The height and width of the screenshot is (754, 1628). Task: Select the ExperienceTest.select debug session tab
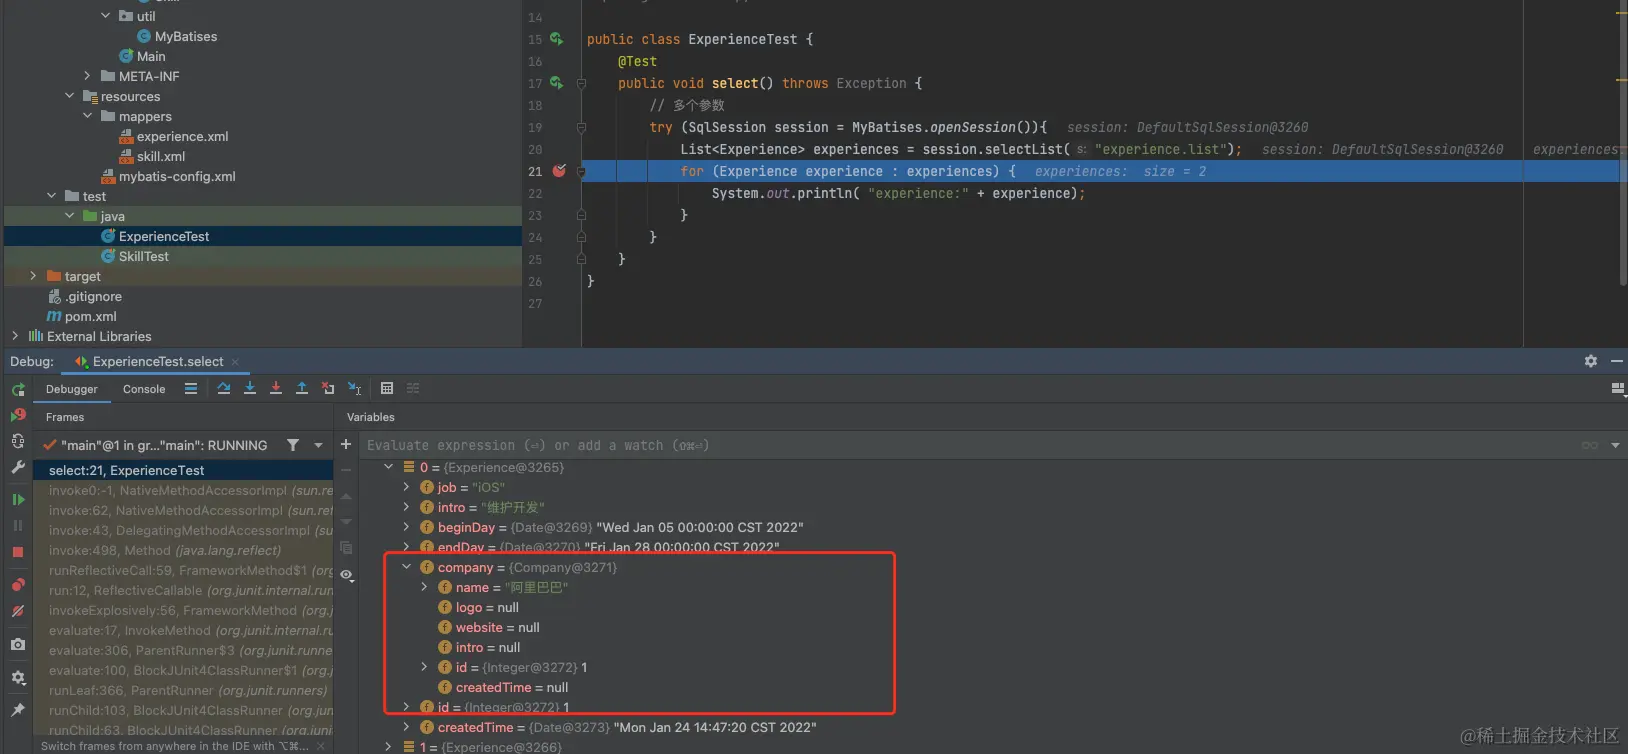click(158, 361)
